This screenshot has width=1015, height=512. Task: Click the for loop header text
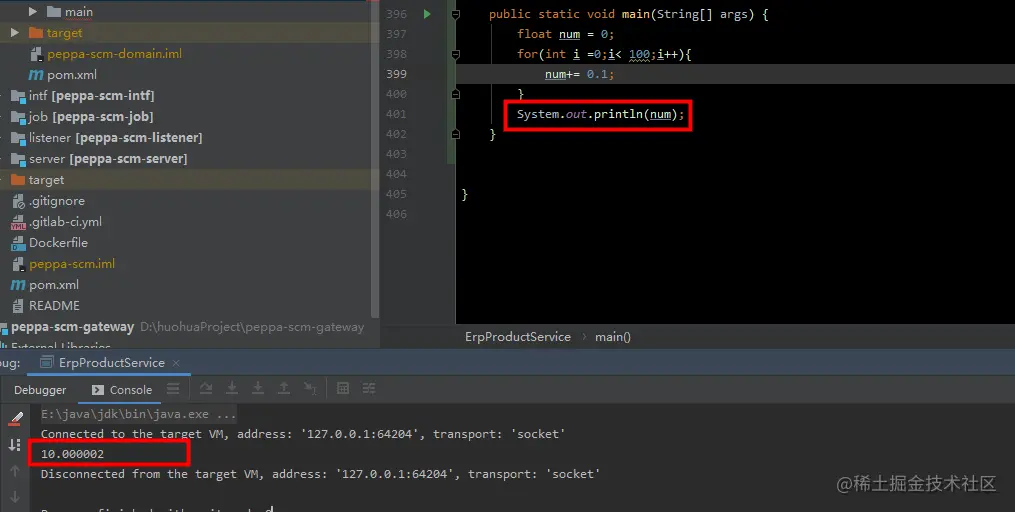604,54
